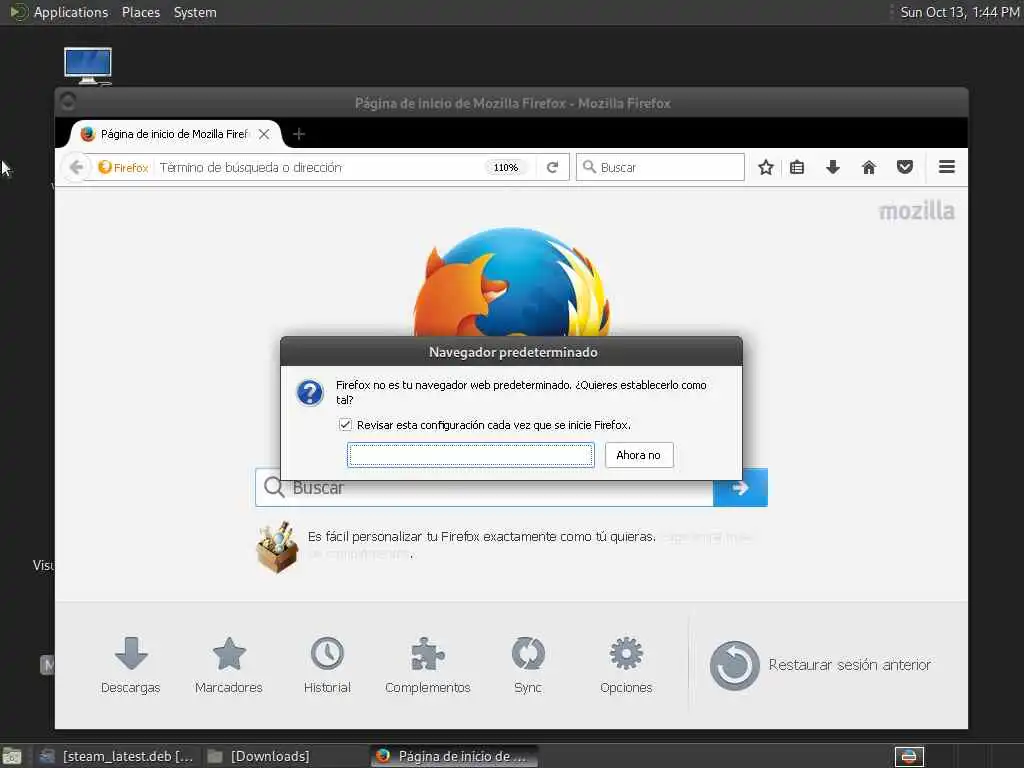Click the focused blank dialog button
Image resolution: width=1024 pixels, height=768 pixels.
point(470,455)
